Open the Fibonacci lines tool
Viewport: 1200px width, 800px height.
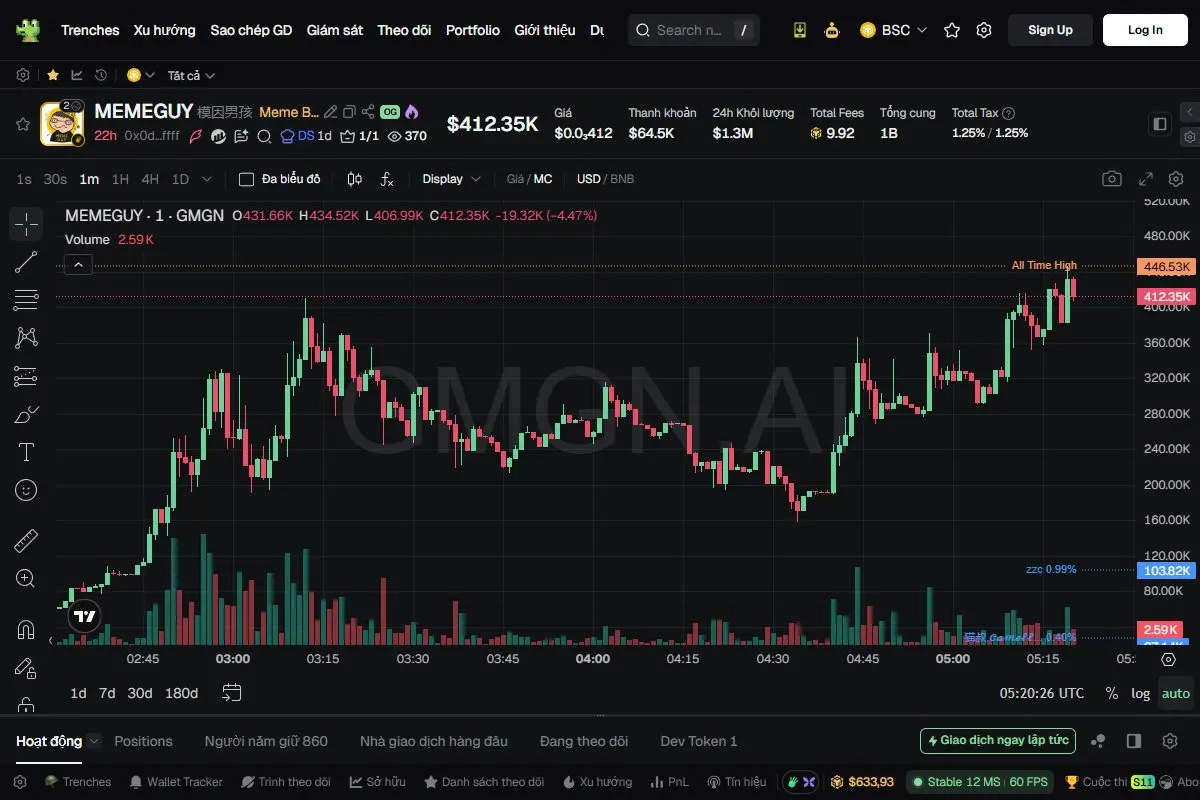point(26,300)
